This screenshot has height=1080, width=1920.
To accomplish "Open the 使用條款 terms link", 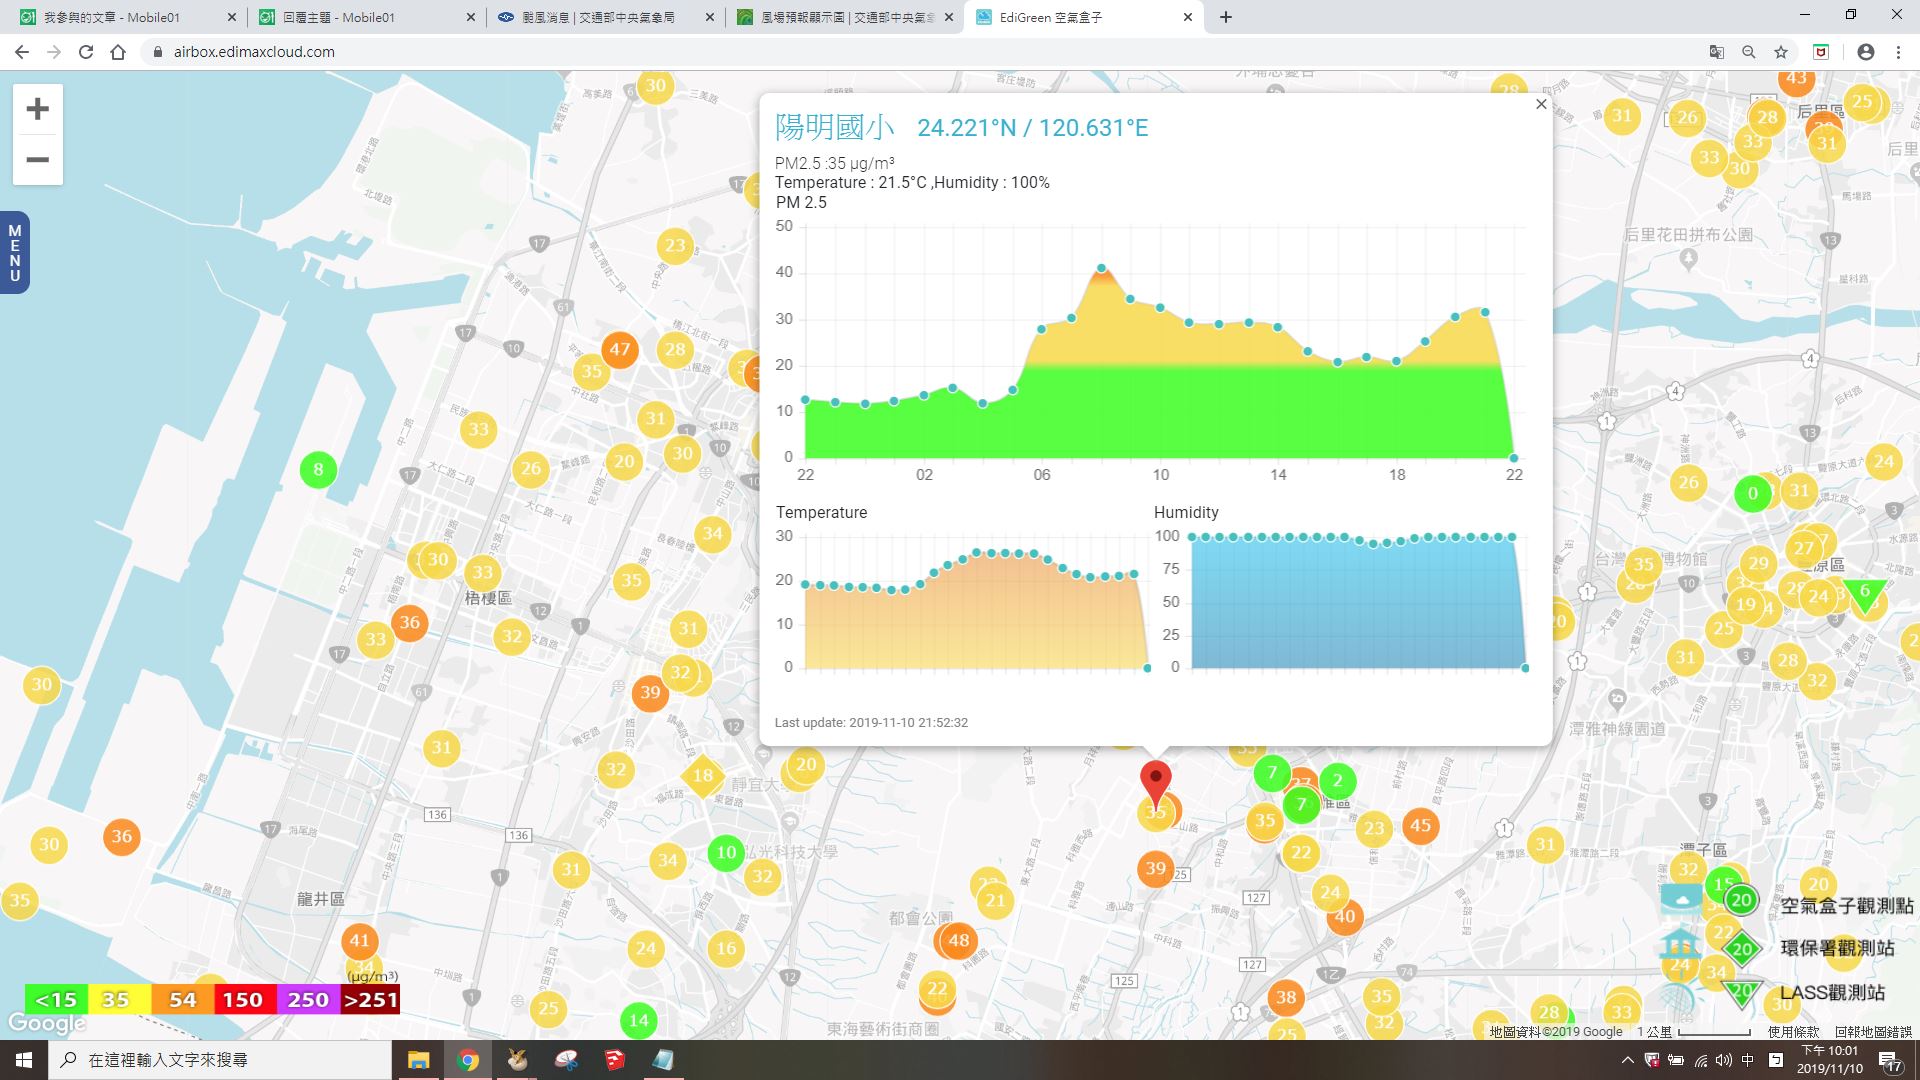I will point(1793,1032).
